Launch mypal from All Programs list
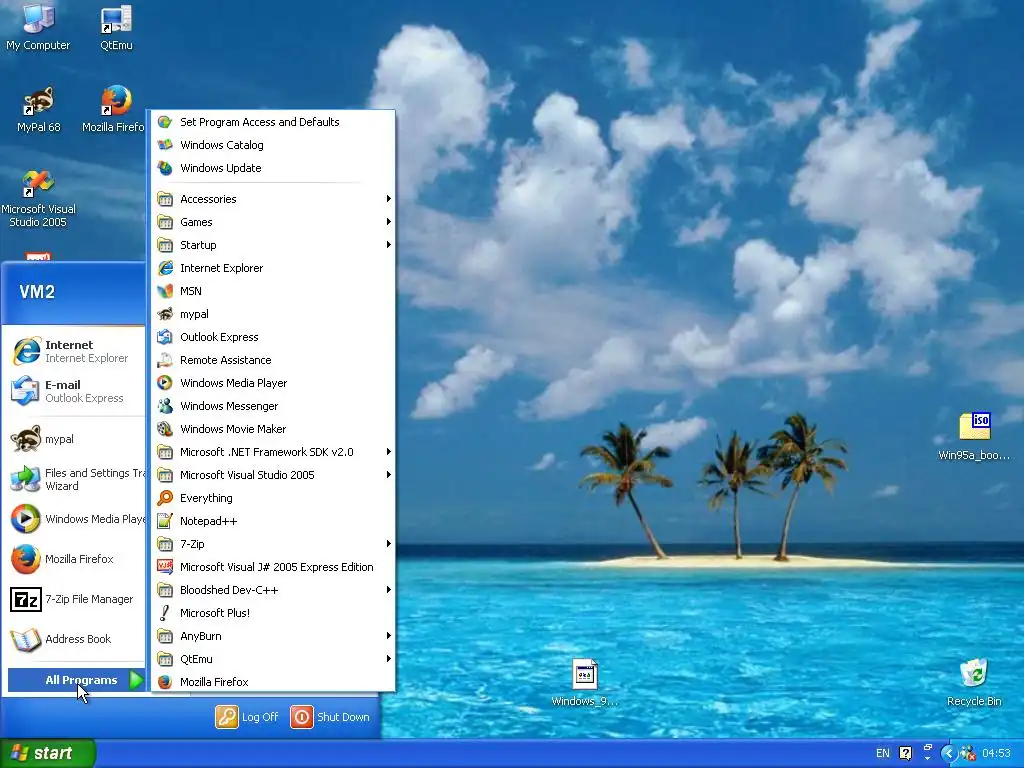This screenshot has height=768, width=1024. click(x=273, y=314)
